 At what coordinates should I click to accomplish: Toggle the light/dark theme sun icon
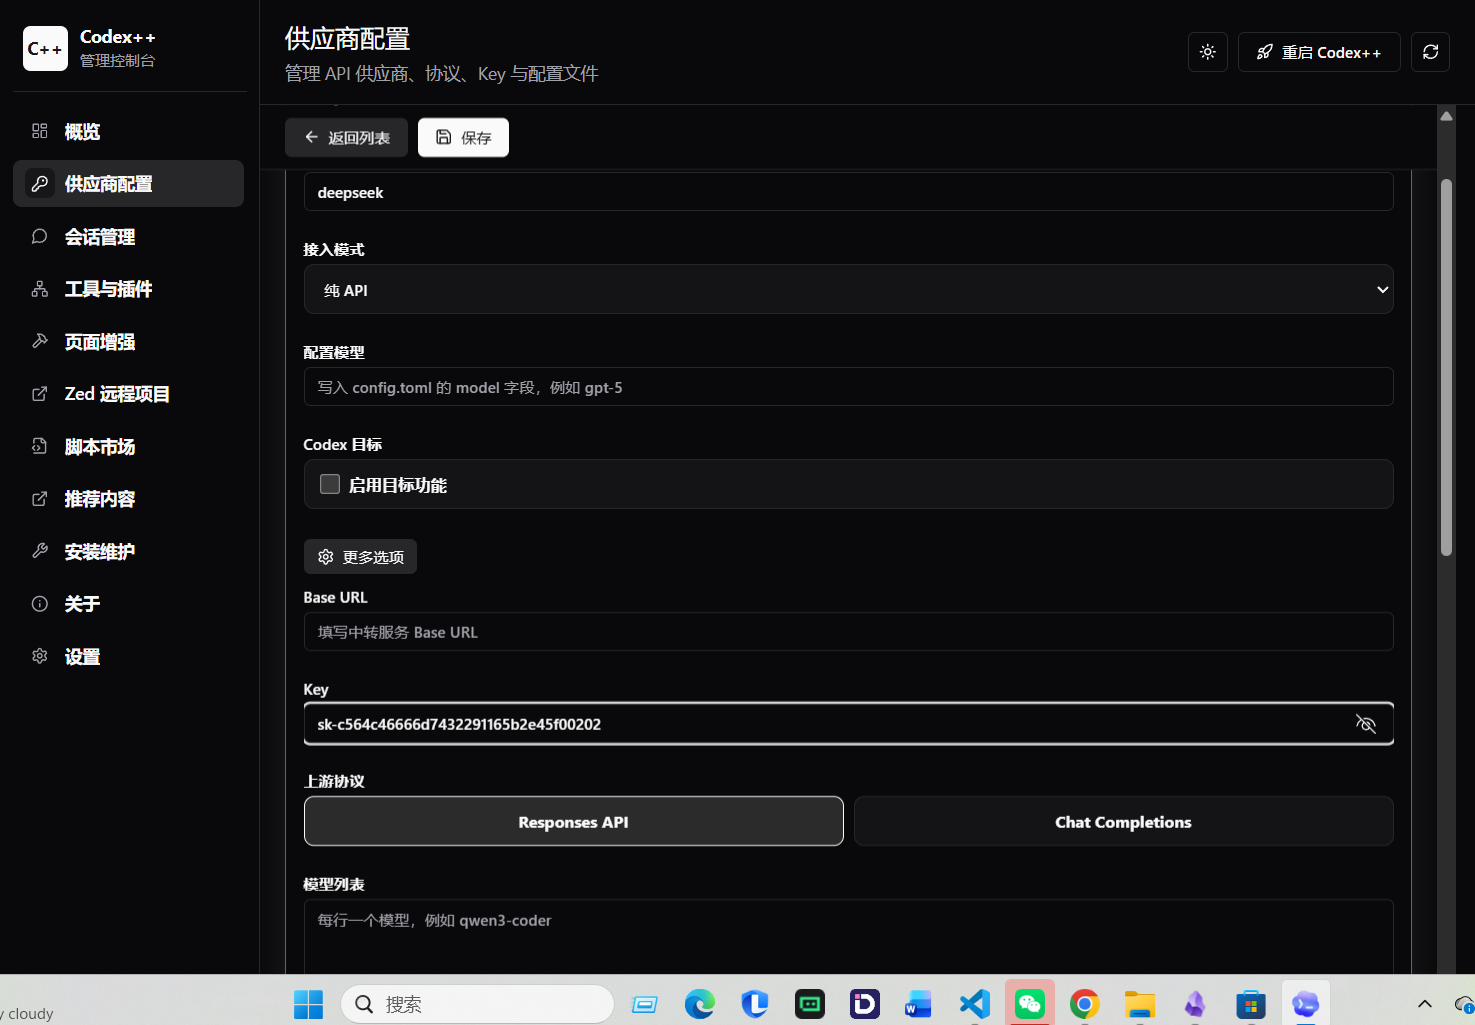[x=1208, y=52]
